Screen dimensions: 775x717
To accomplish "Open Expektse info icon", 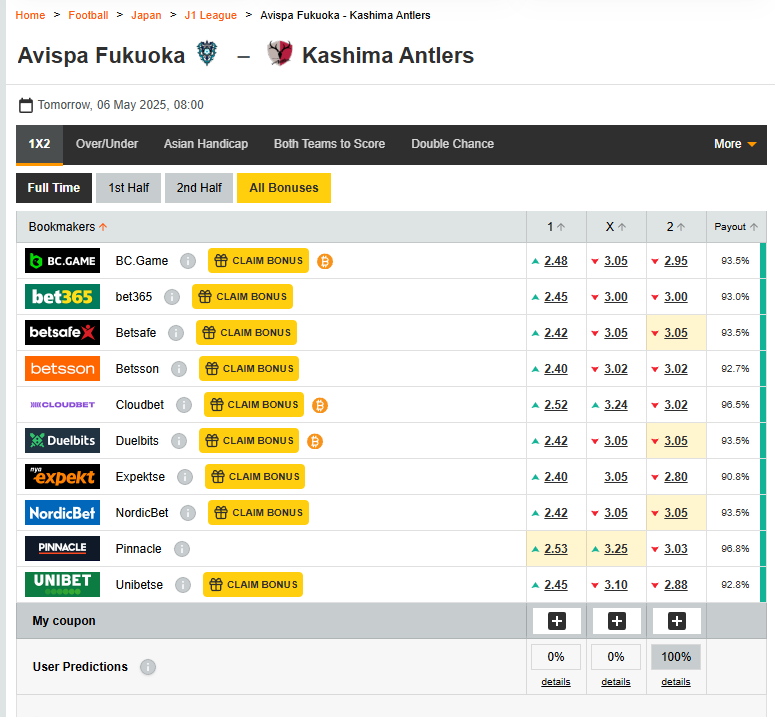I will click(x=185, y=477).
